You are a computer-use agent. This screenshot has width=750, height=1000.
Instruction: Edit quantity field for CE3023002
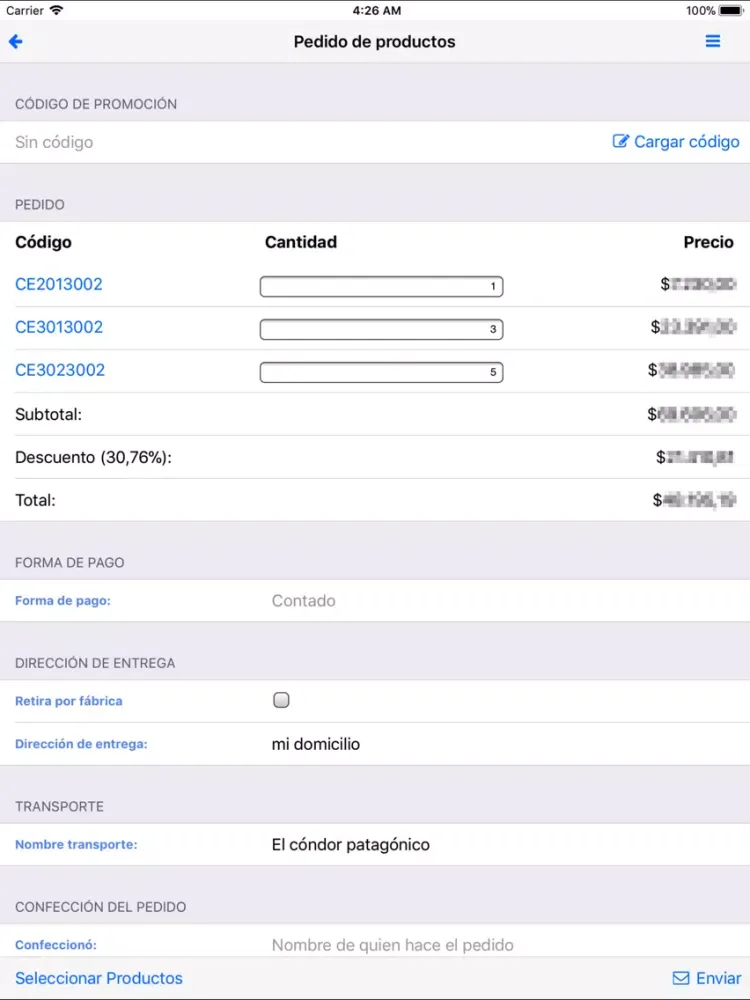(381, 372)
